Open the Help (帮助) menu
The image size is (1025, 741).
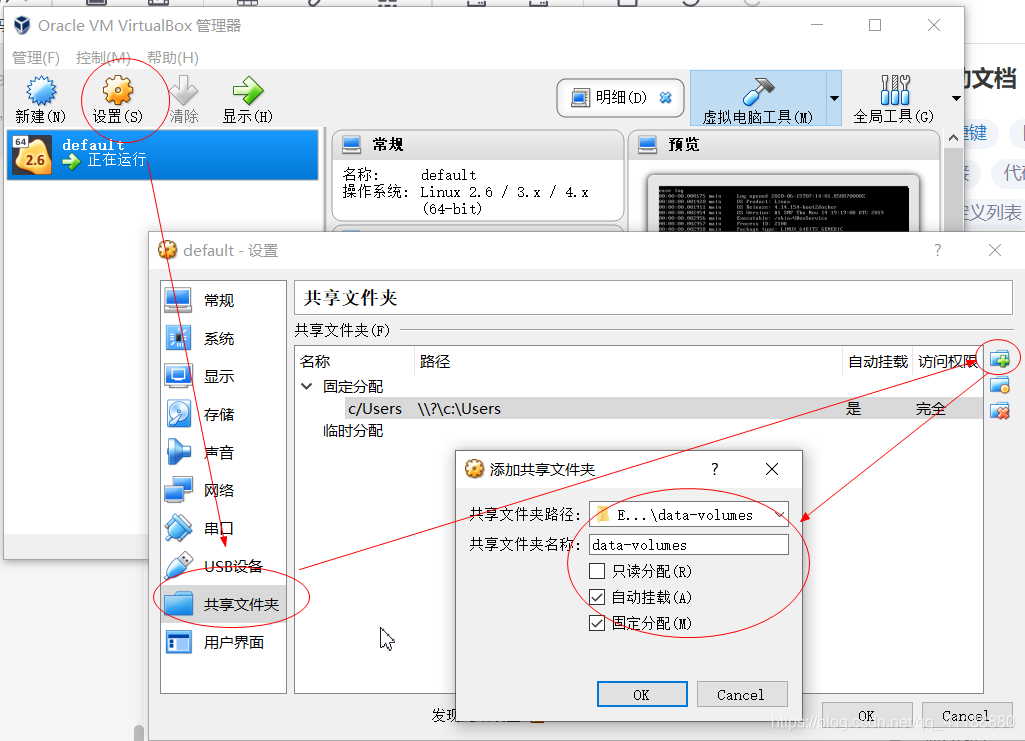173,58
